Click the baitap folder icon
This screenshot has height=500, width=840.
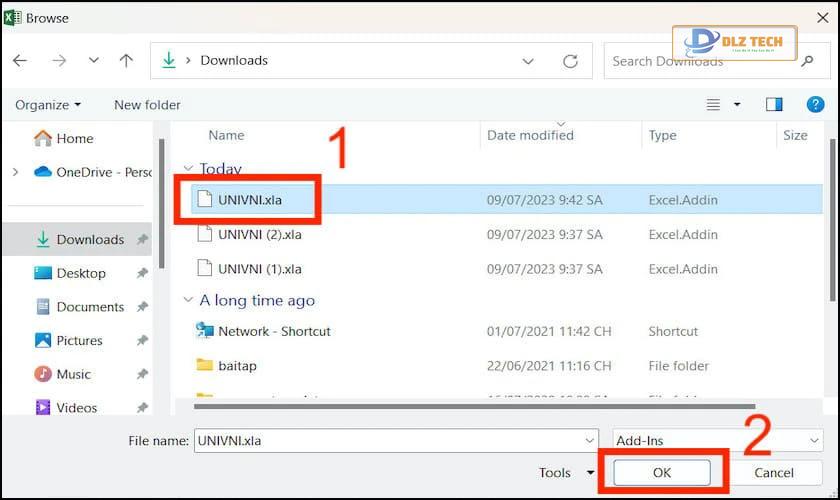[x=204, y=365]
